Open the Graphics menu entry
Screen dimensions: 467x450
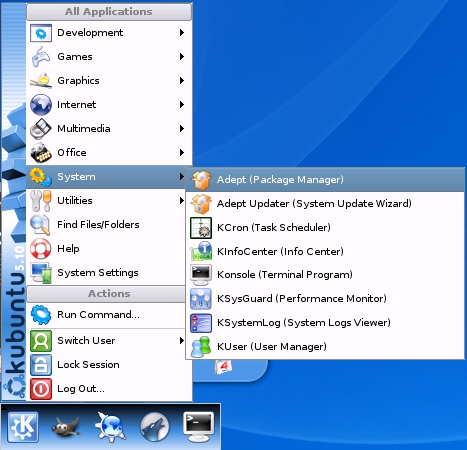[x=109, y=81]
